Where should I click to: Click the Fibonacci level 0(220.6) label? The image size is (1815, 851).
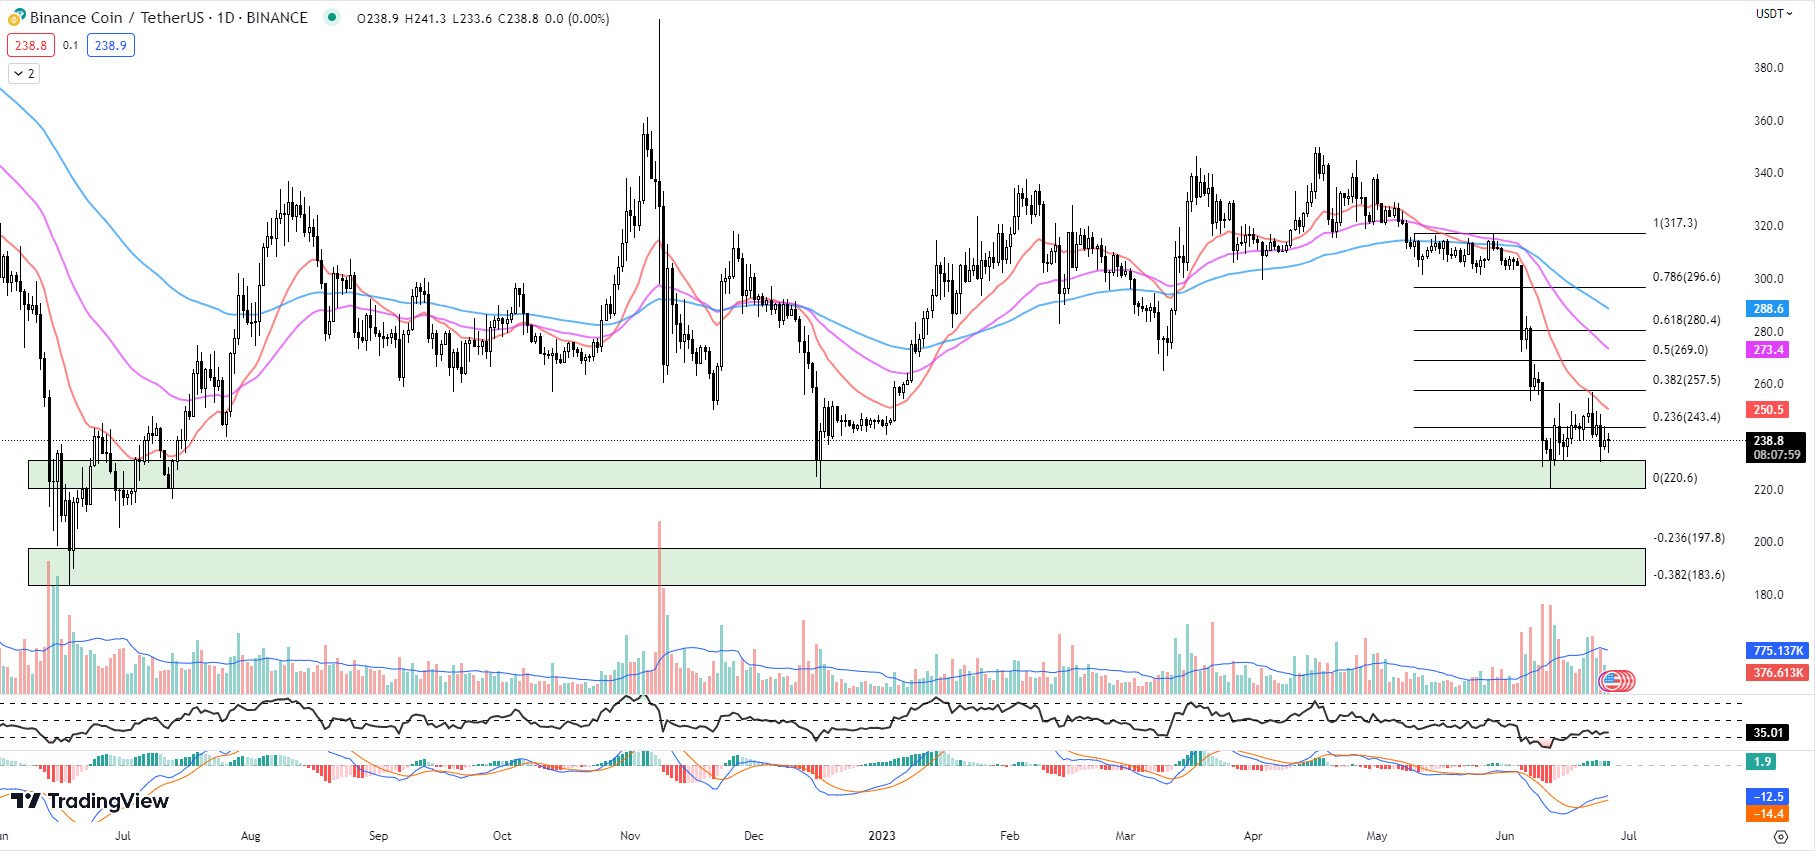(1675, 478)
